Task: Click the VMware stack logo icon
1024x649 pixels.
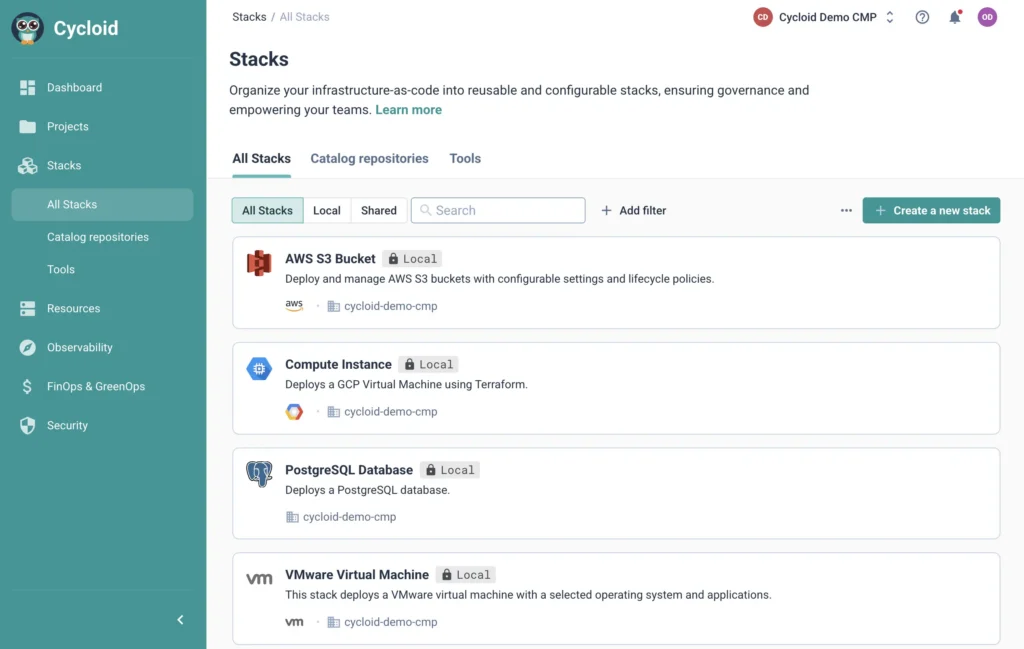Action: [259, 579]
